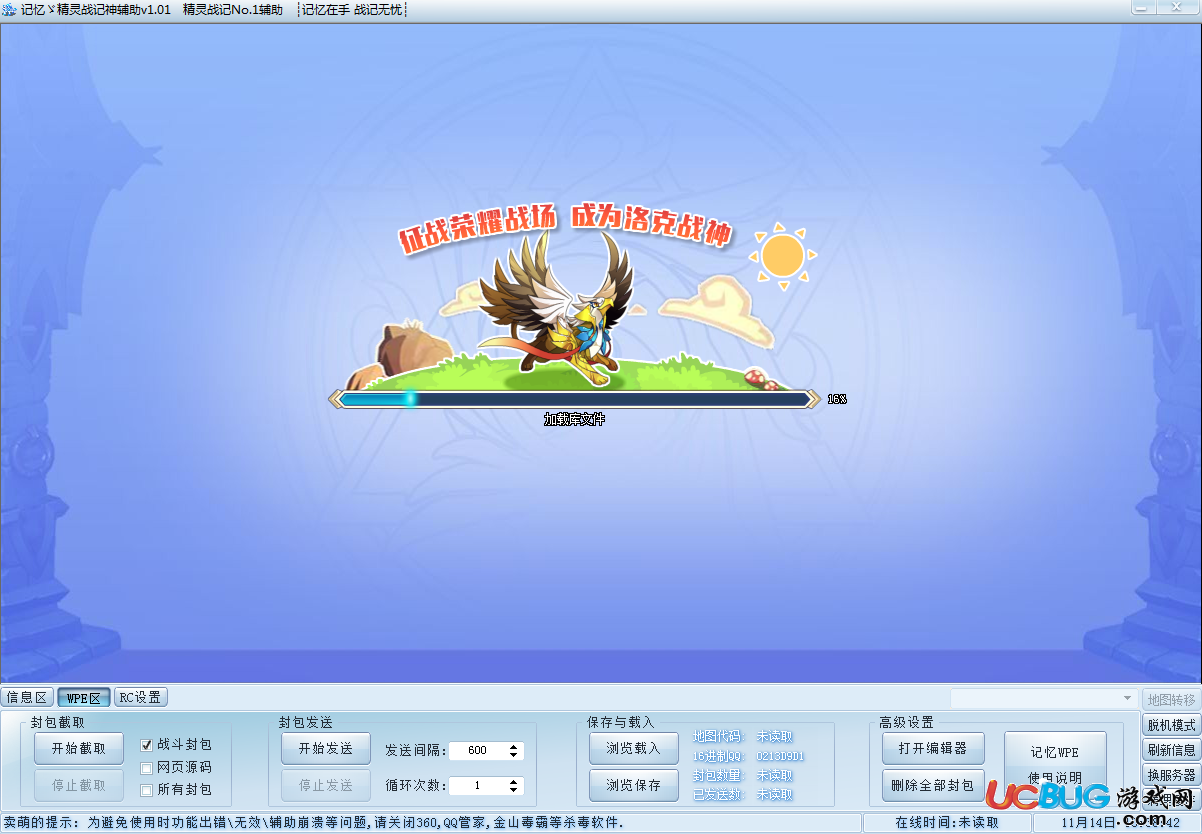Click the 加载库文件 loading text

tap(575, 420)
